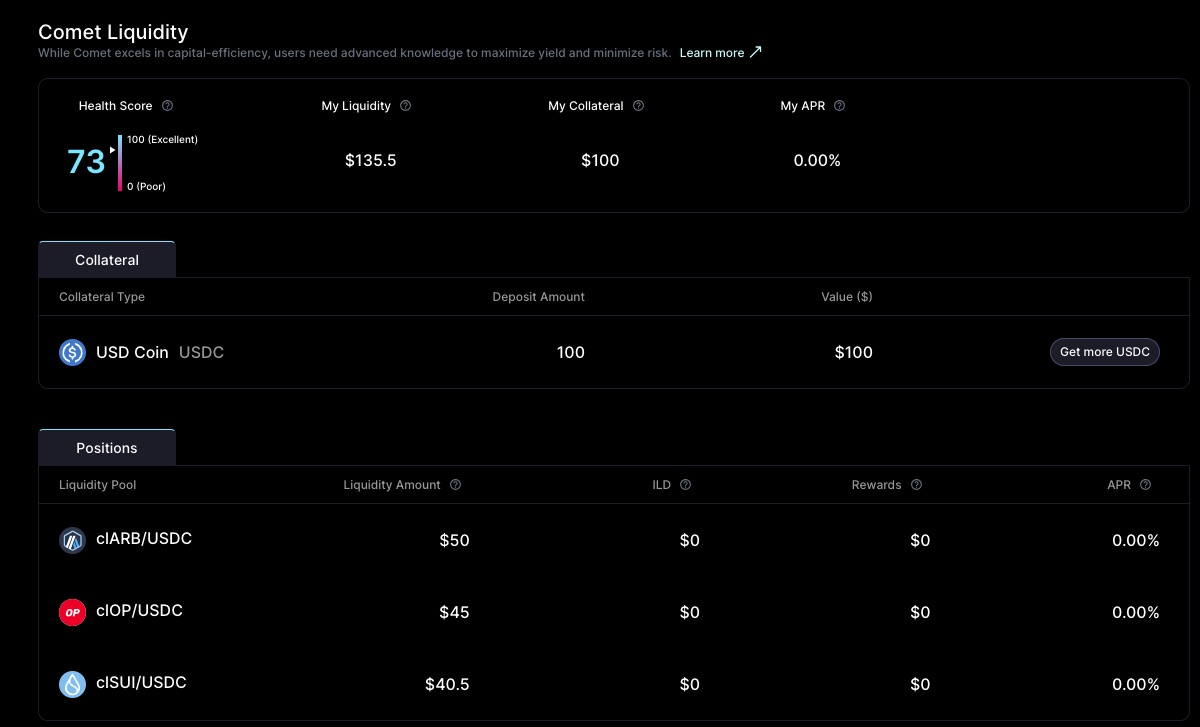The image size is (1200, 727).
Task: Click the My Collateral help icon
Action: [x=638, y=106]
